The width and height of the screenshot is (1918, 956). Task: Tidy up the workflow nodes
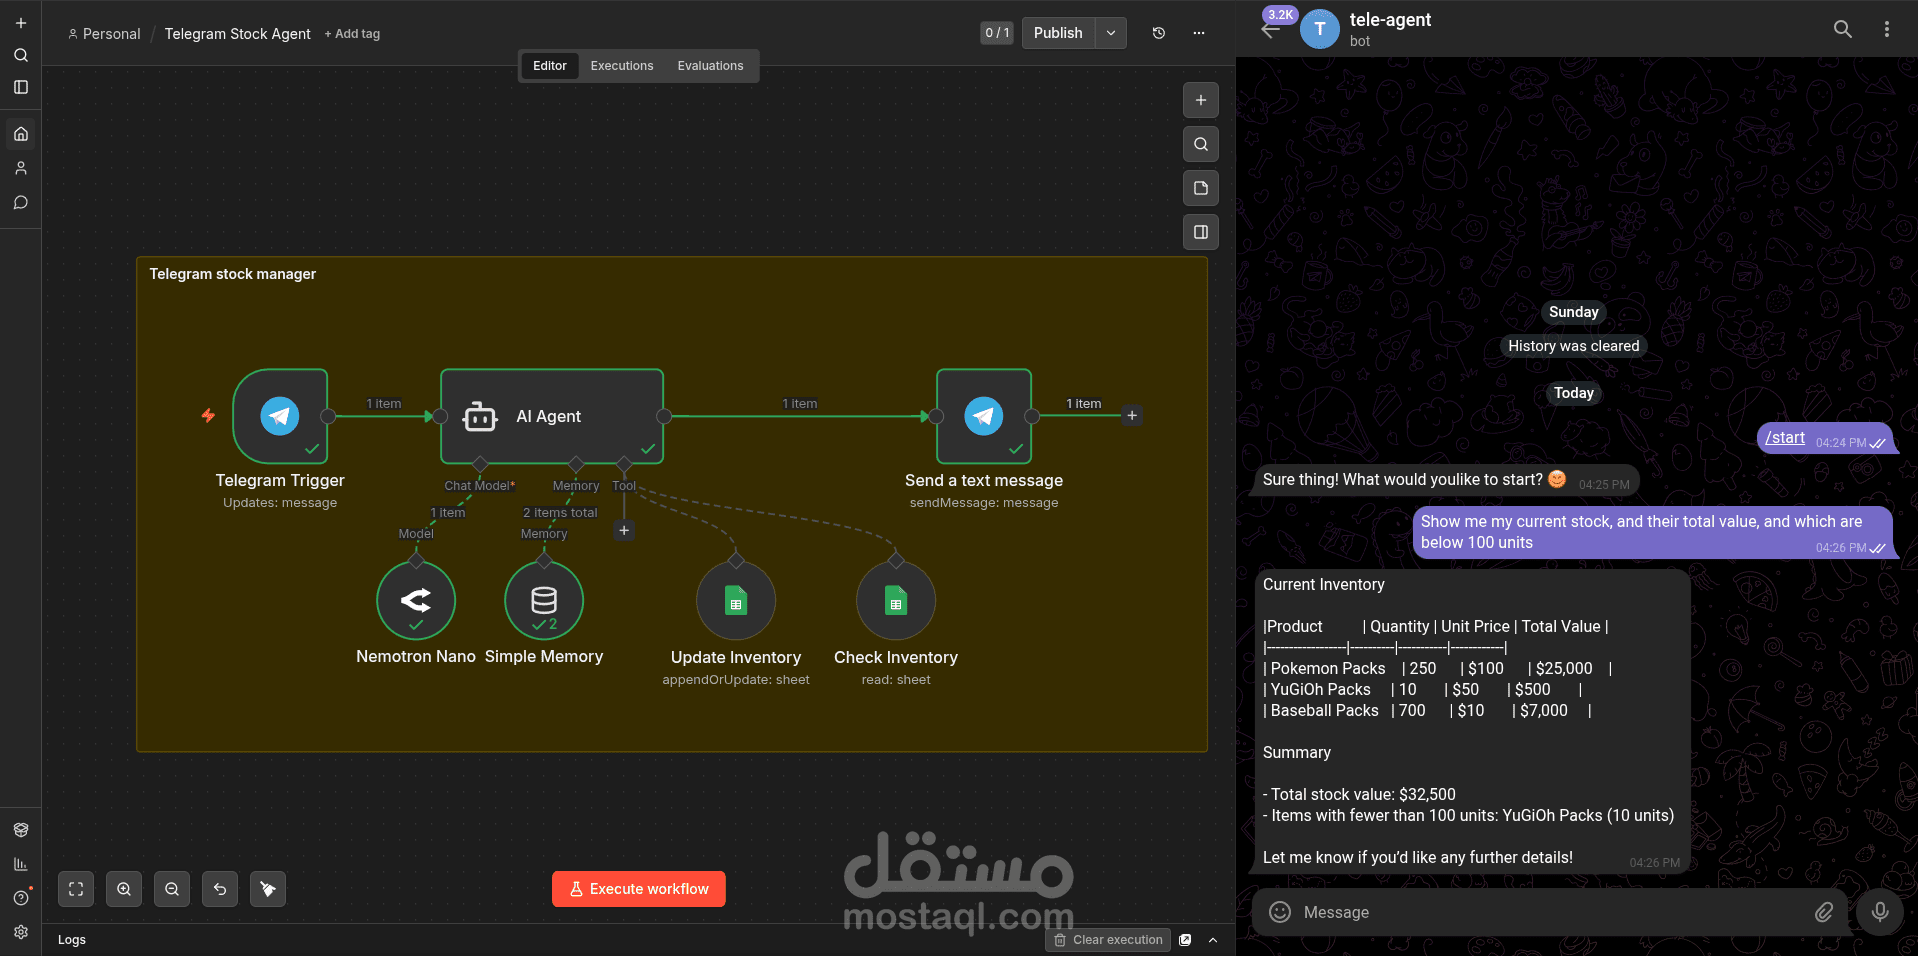[x=268, y=889]
